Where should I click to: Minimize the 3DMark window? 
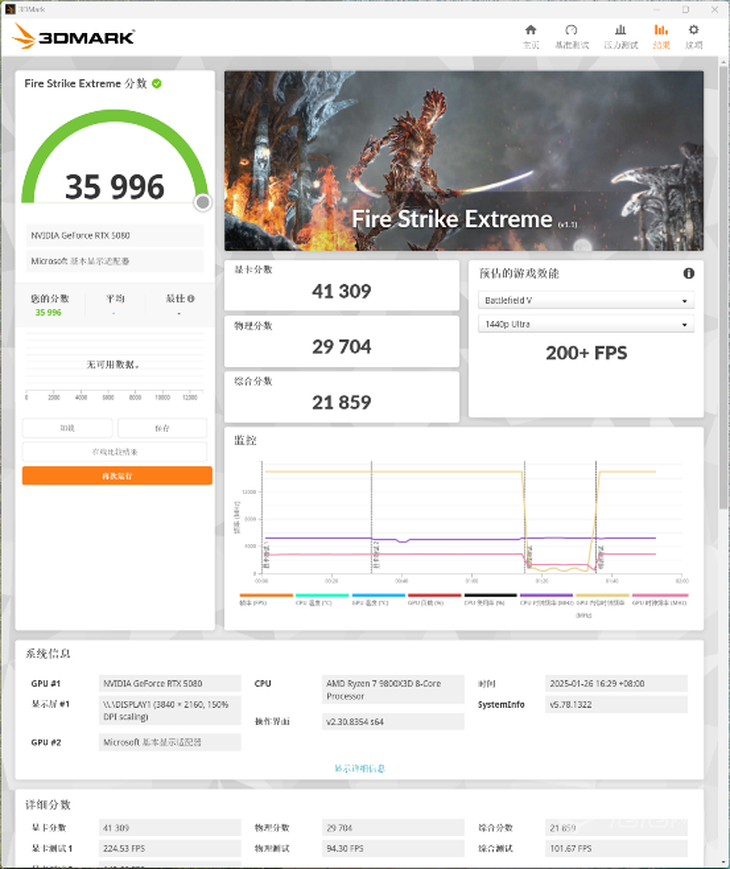point(657,9)
